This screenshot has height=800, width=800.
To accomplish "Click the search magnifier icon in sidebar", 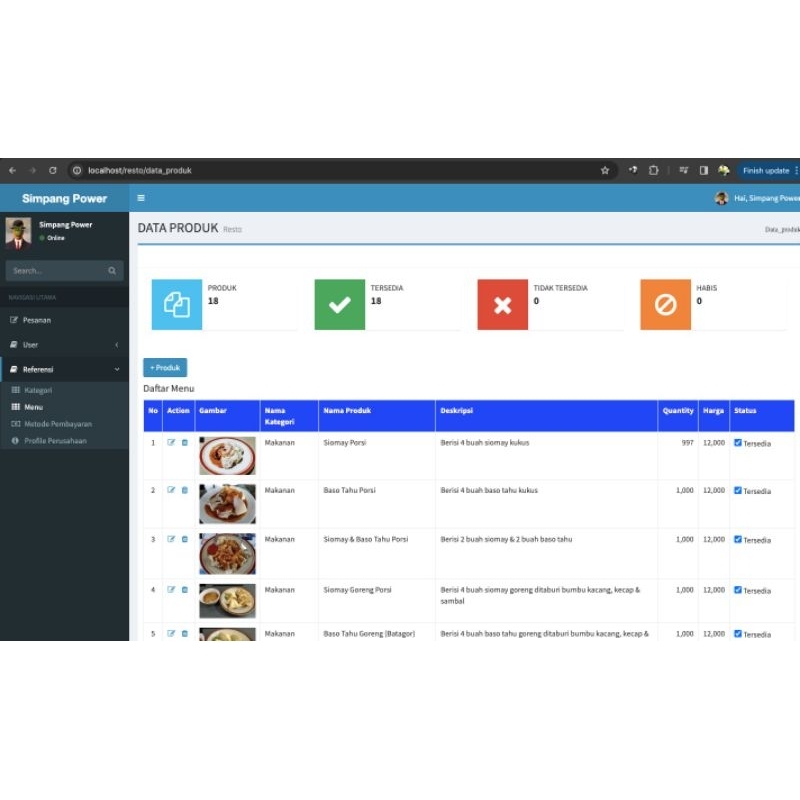I will coord(112,270).
